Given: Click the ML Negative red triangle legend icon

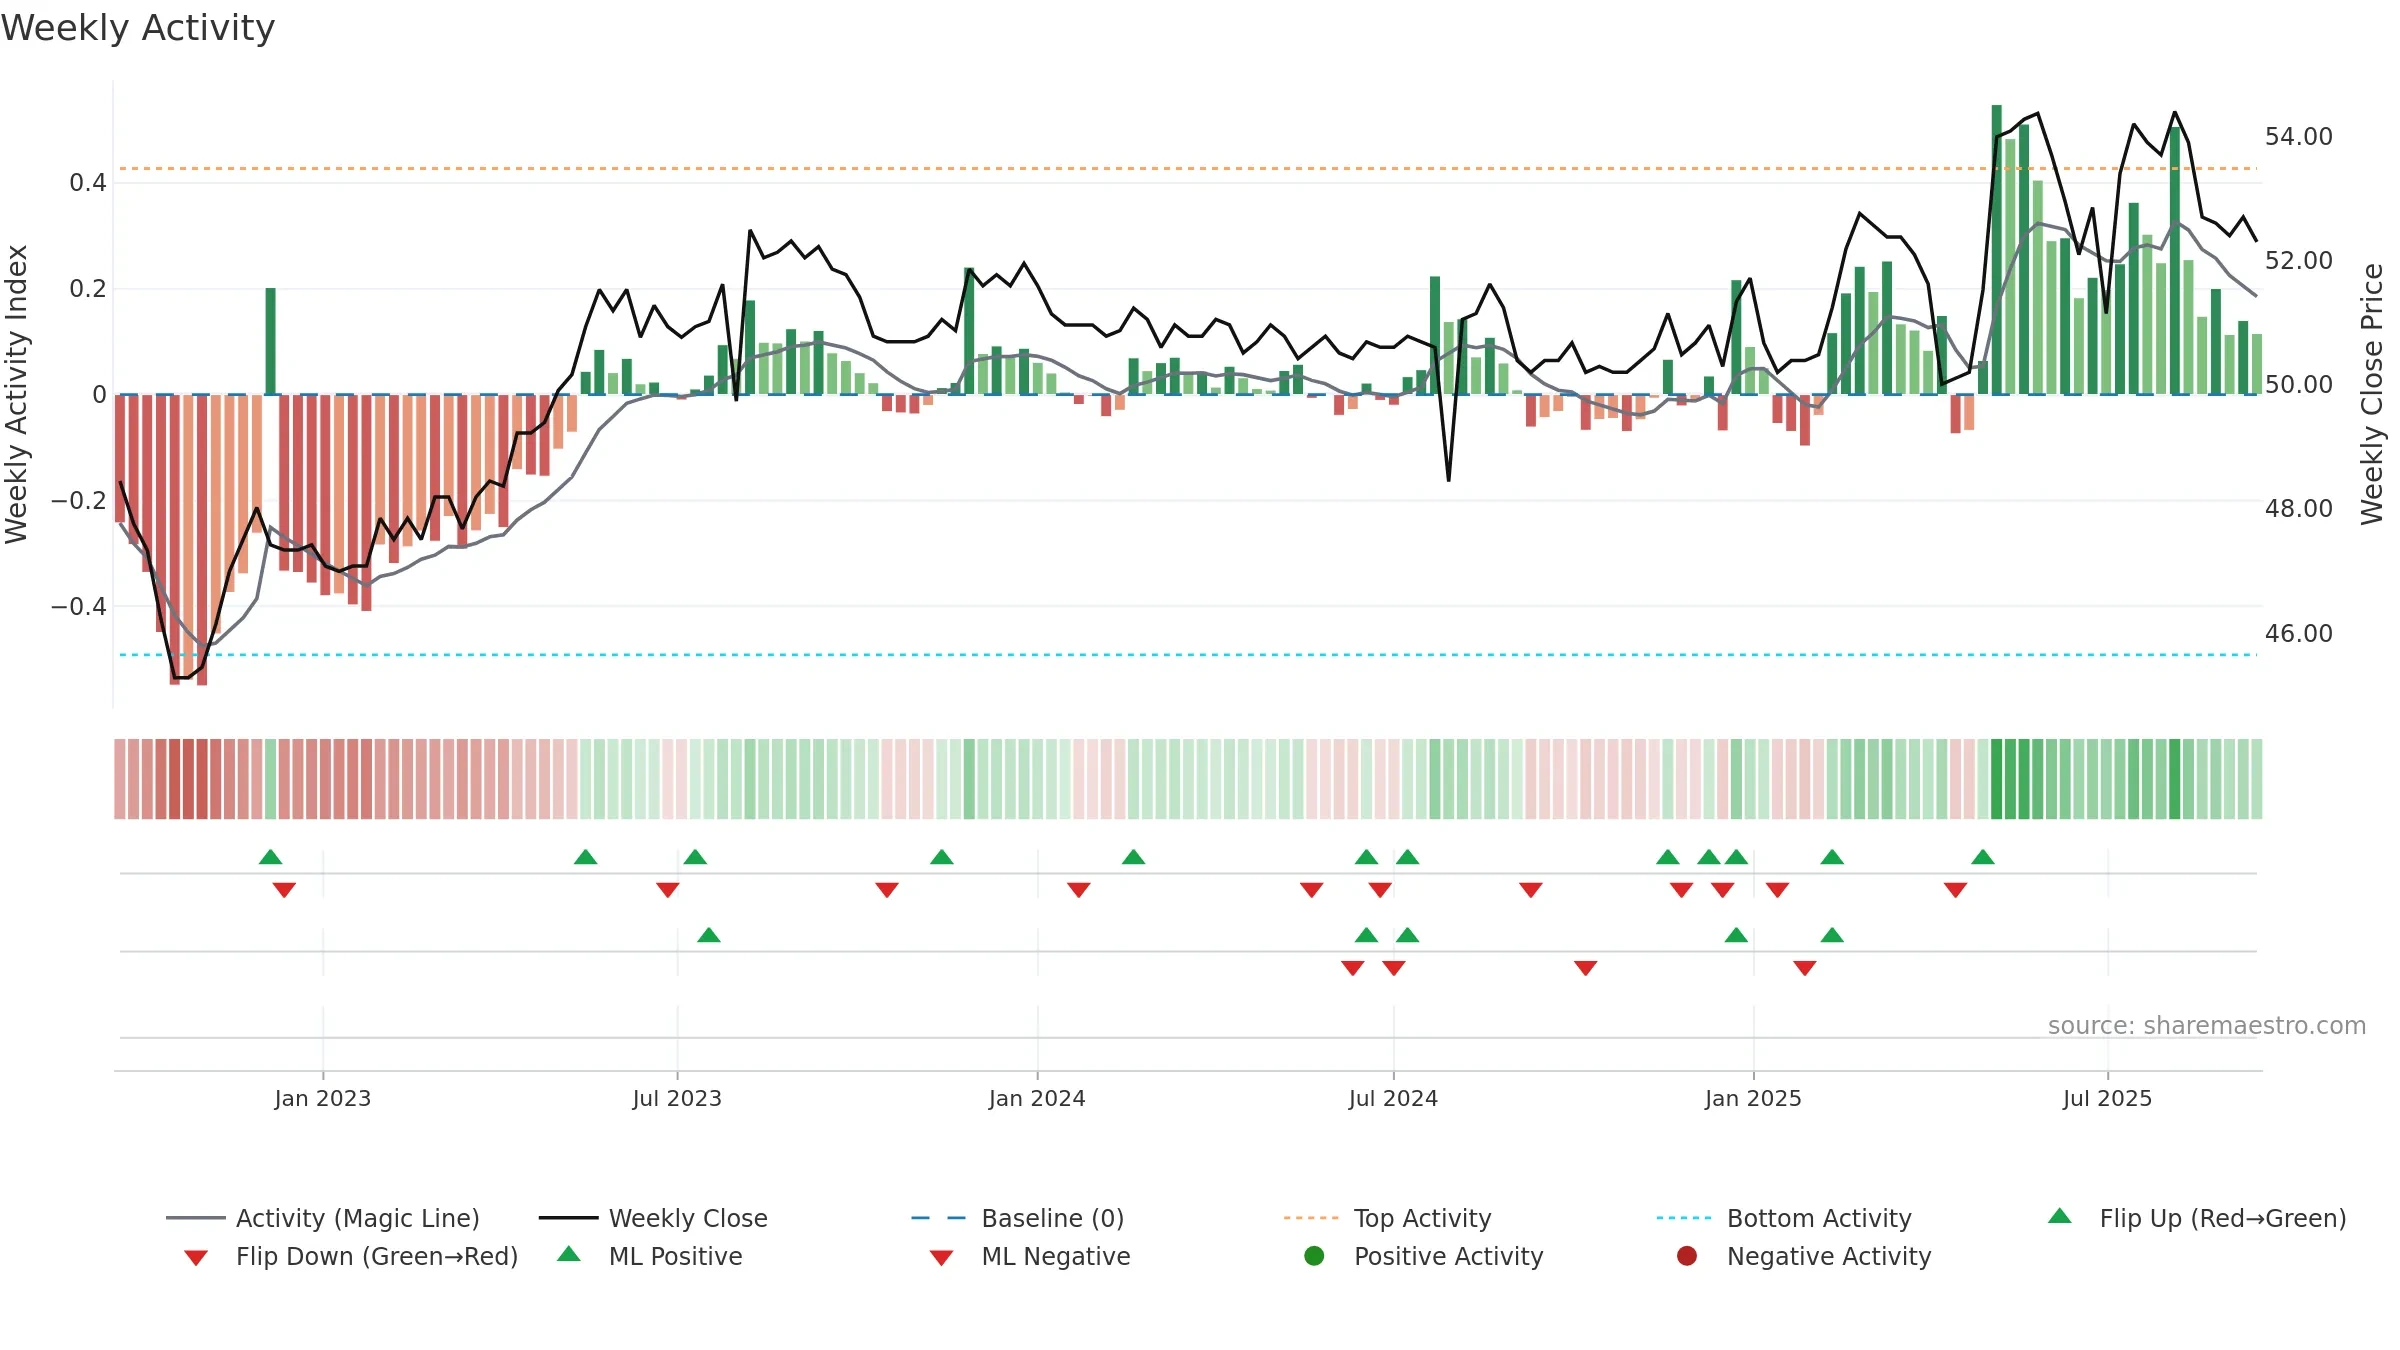Looking at the screenshot, I should pyautogui.click(x=941, y=1258).
